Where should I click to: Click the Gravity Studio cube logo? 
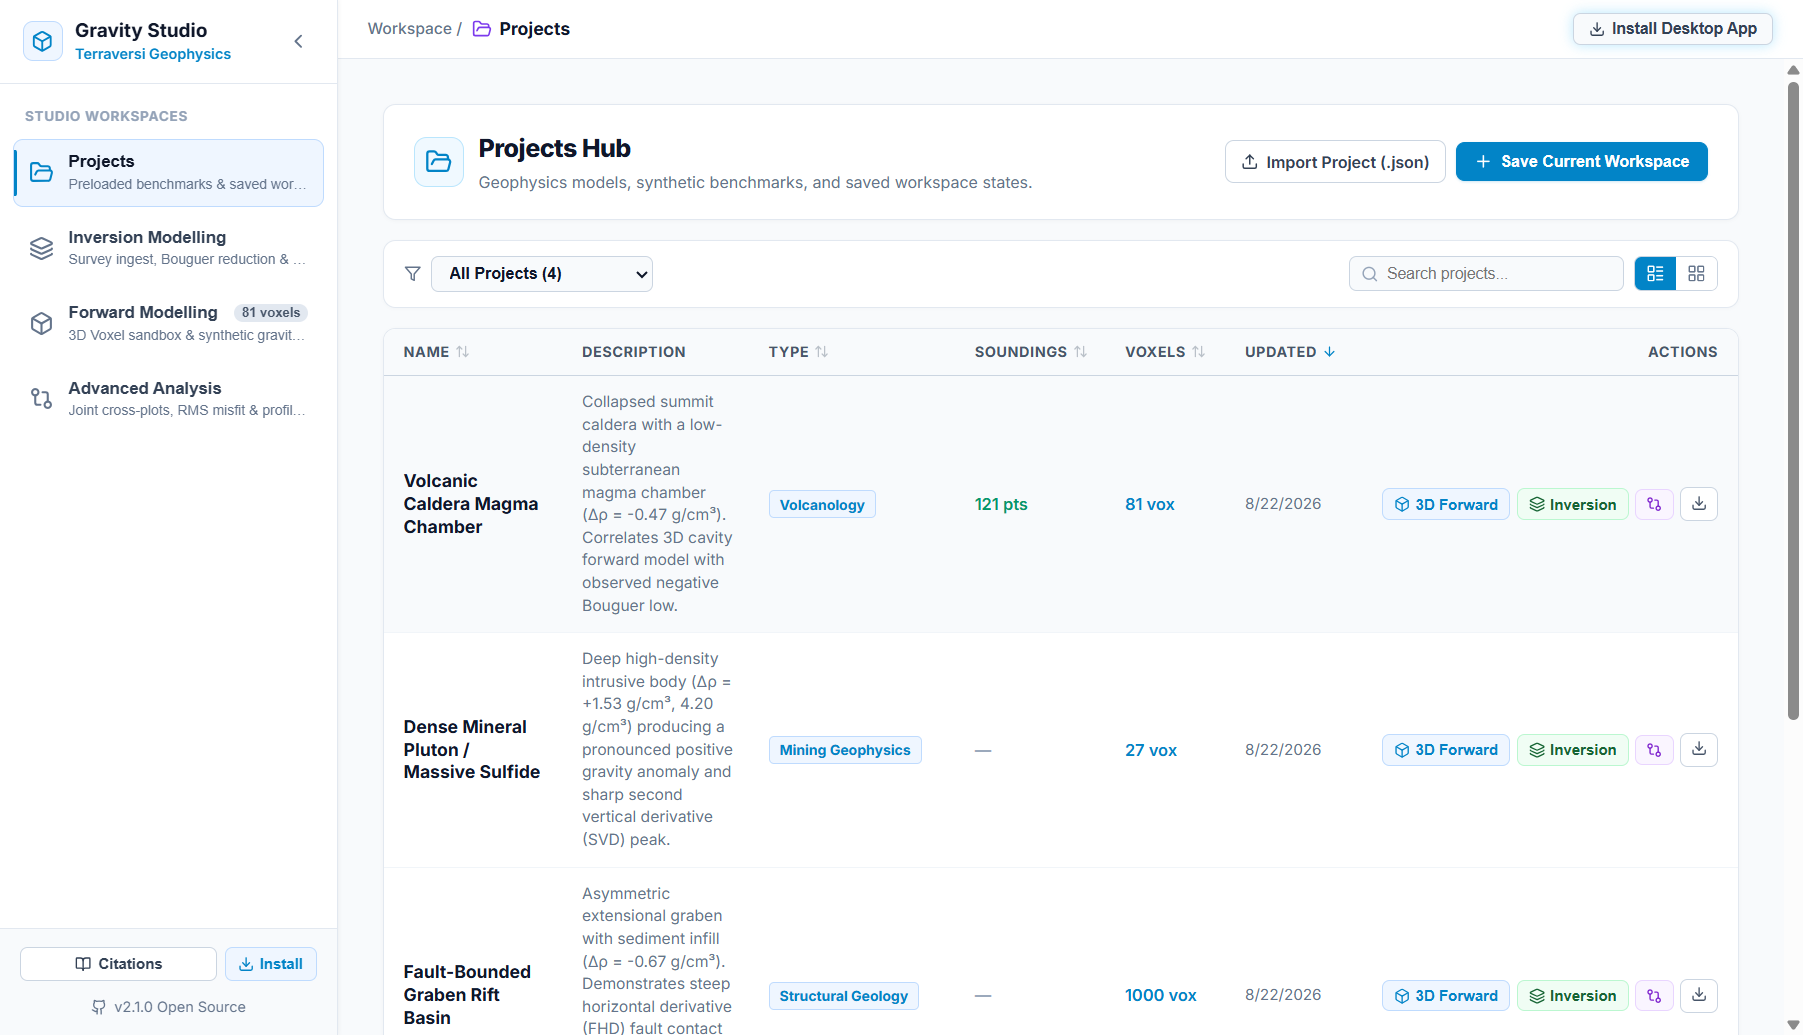click(x=42, y=41)
